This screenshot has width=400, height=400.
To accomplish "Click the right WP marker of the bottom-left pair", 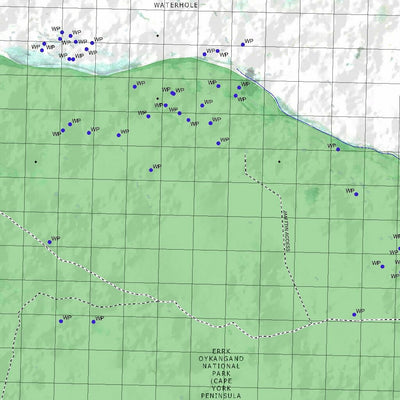I will coord(94,322).
